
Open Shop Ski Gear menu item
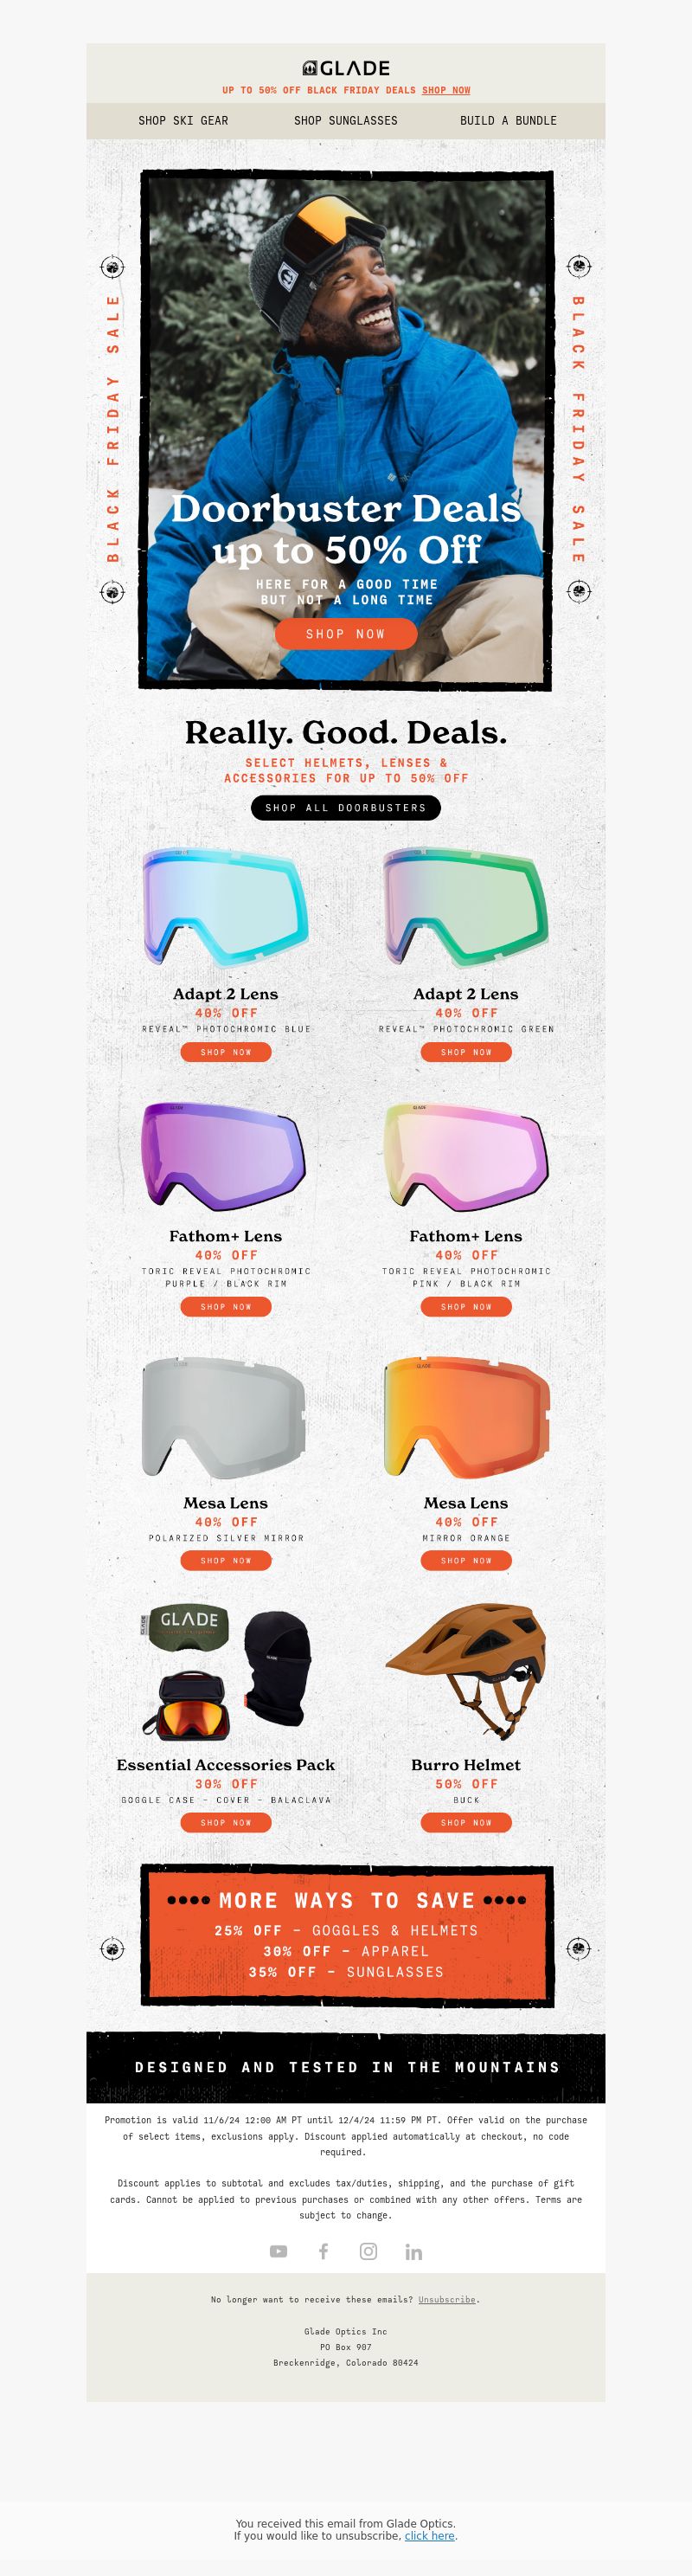183,120
